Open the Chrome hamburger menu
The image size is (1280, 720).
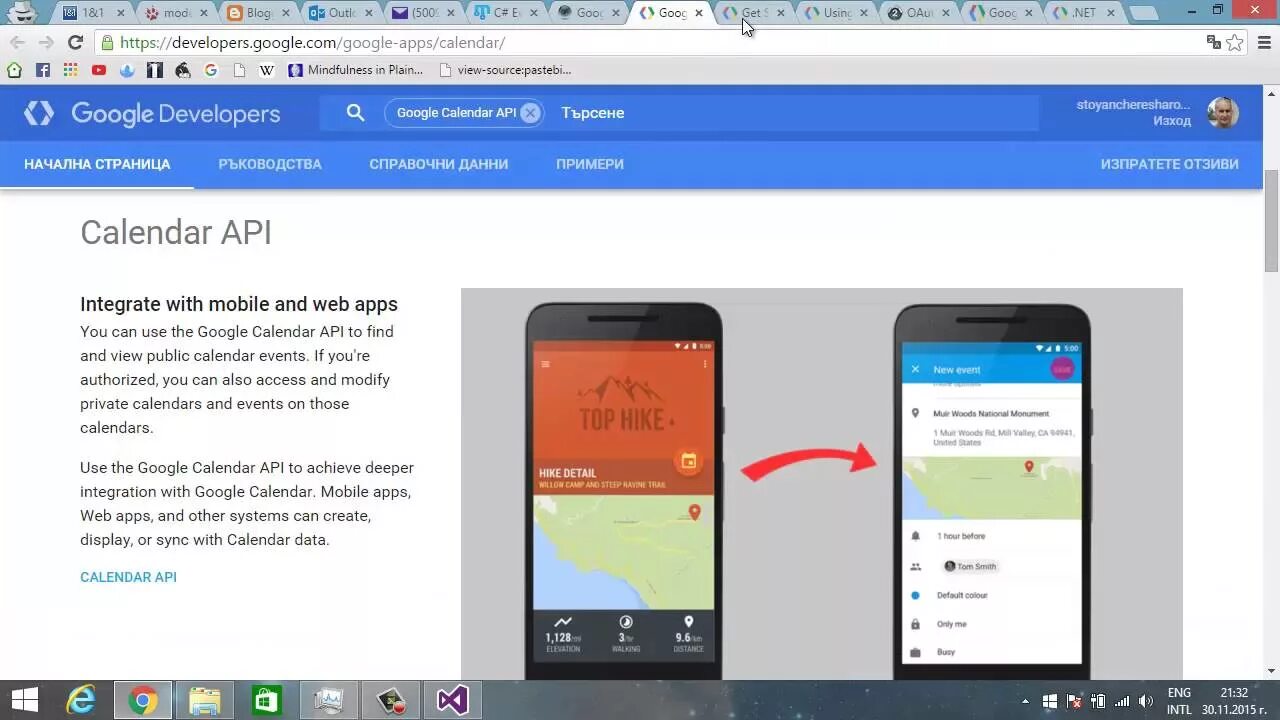click(x=1262, y=43)
